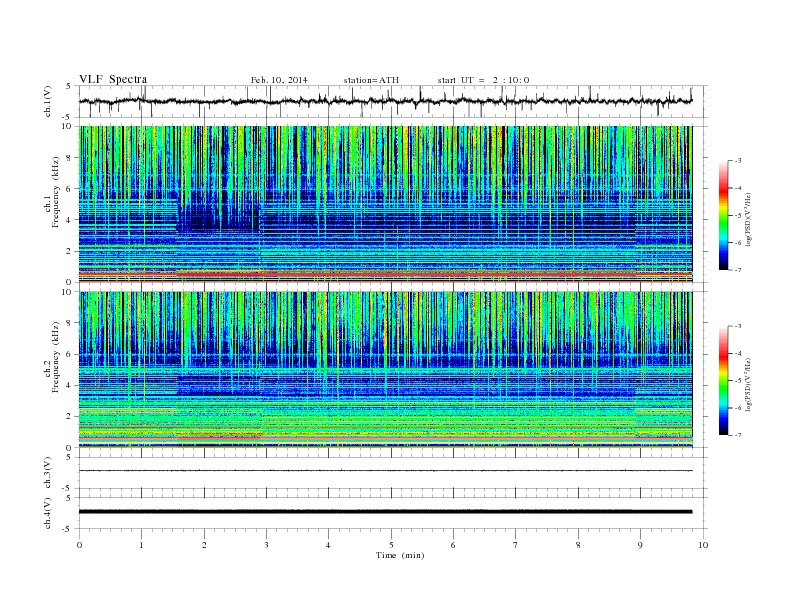Click the "-5" tick on ch.1 colorbar
The width and height of the screenshot is (792, 612).
(x=737, y=215)
